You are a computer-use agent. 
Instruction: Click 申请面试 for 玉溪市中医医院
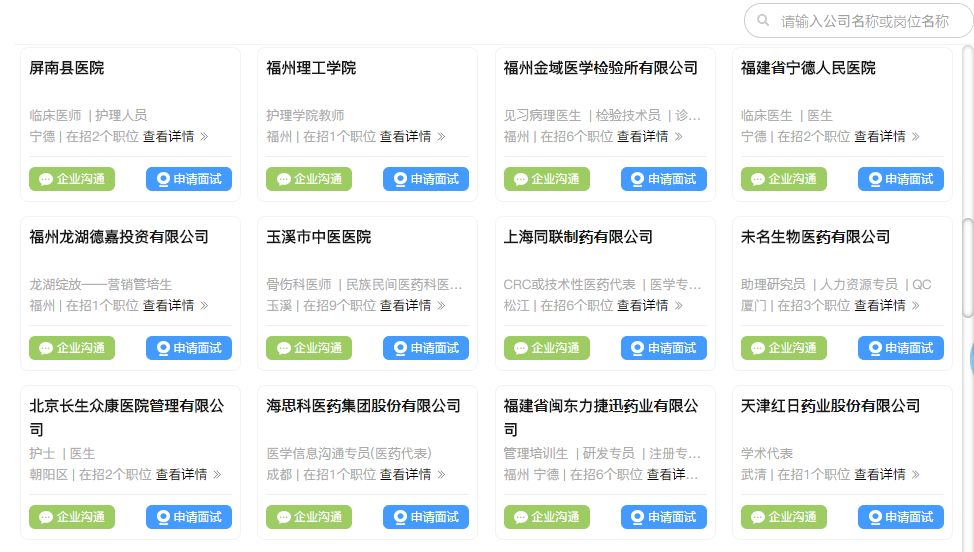pyautogui.click(x=426, y=348)
